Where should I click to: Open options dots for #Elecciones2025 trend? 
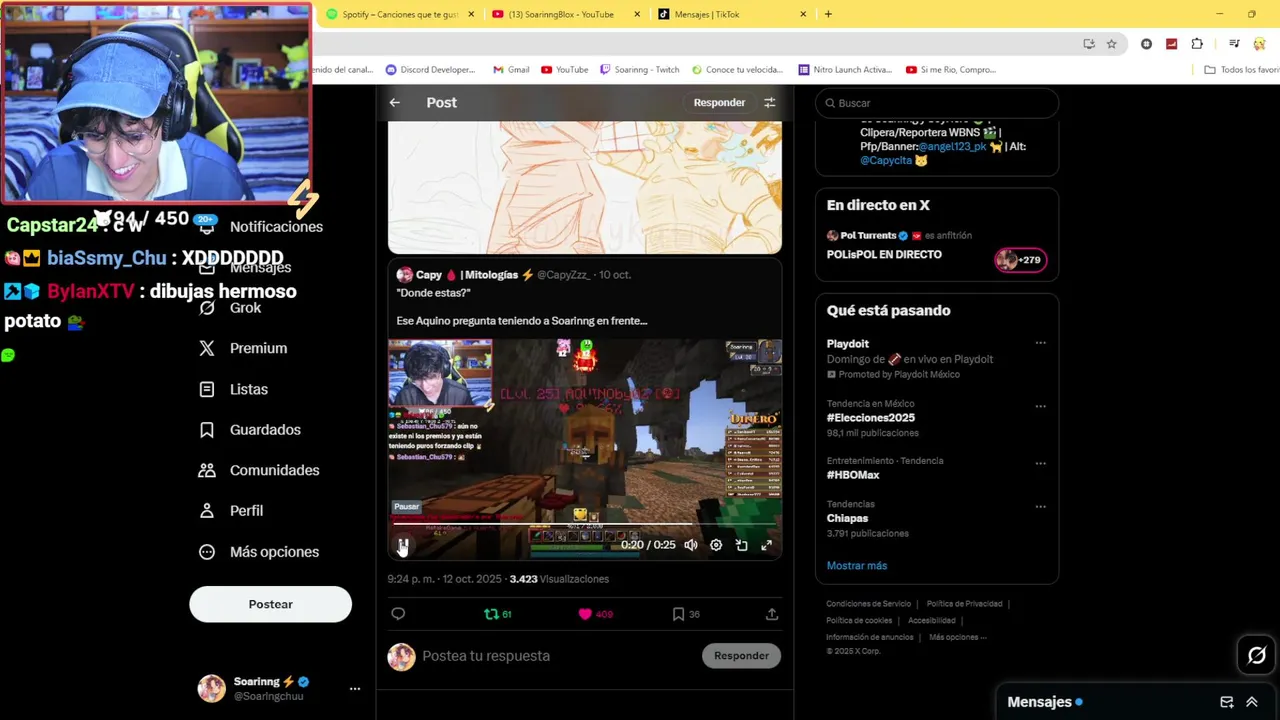(1040, 407)
